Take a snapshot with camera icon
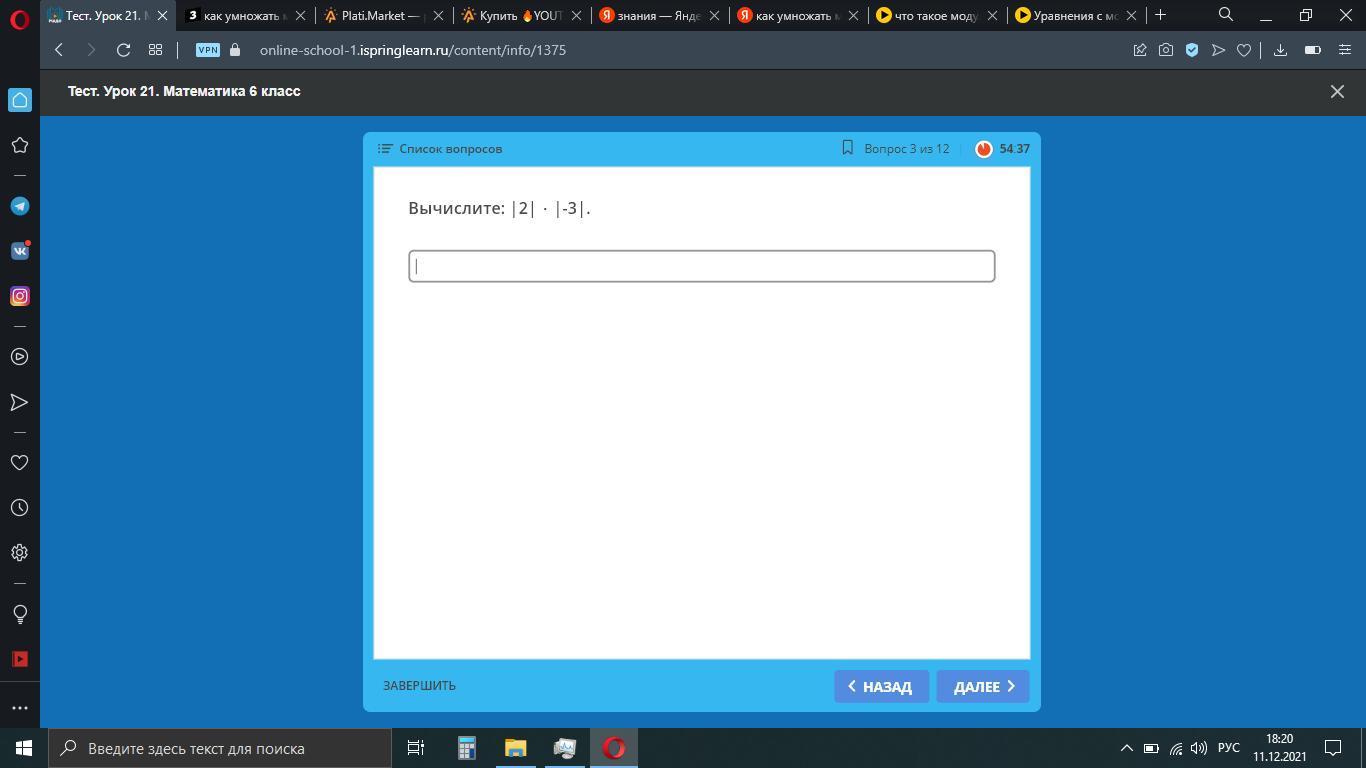 point(1166,50)
